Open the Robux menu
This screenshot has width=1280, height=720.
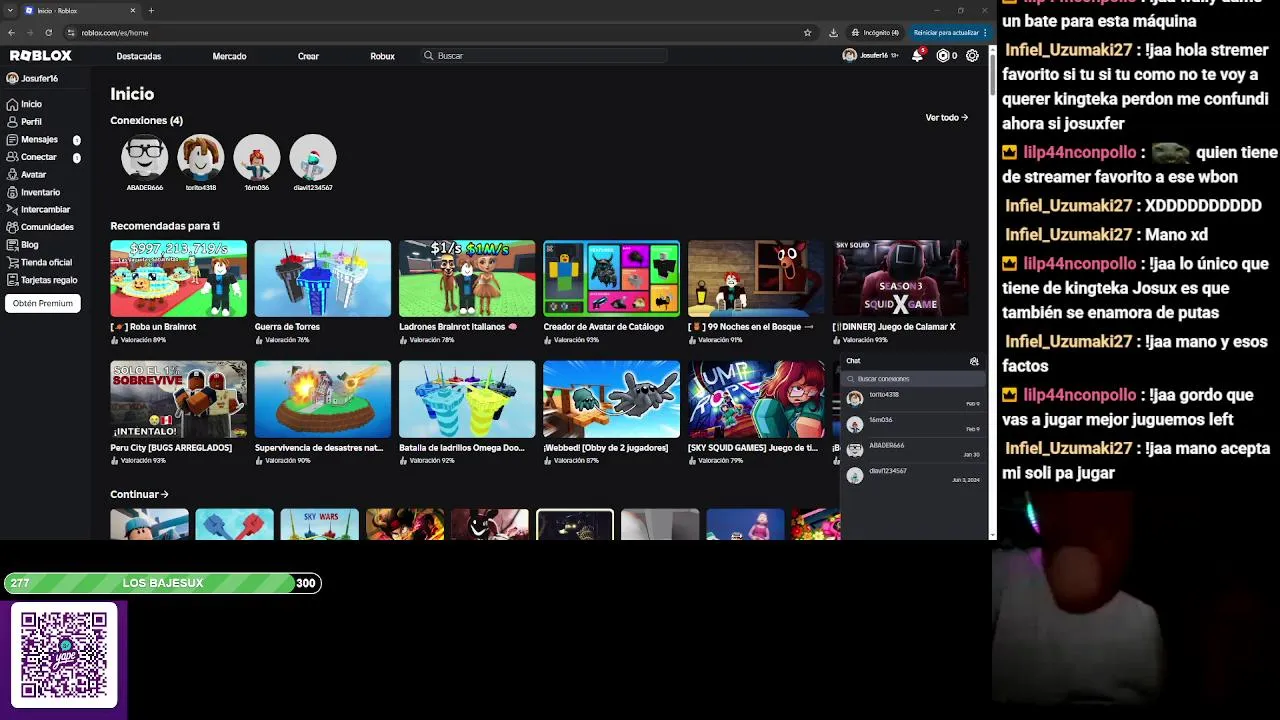tap(382, 56)
